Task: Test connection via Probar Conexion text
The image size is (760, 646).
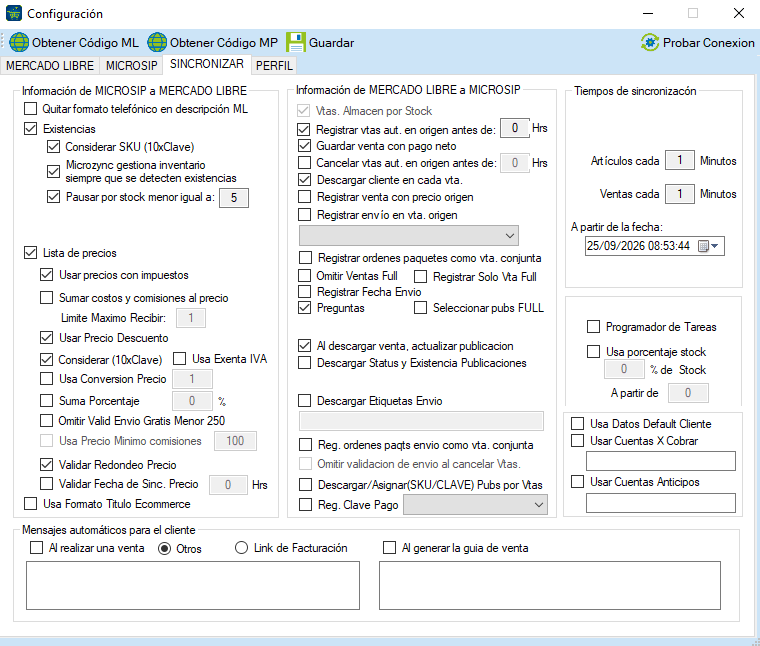Action: 709,43
